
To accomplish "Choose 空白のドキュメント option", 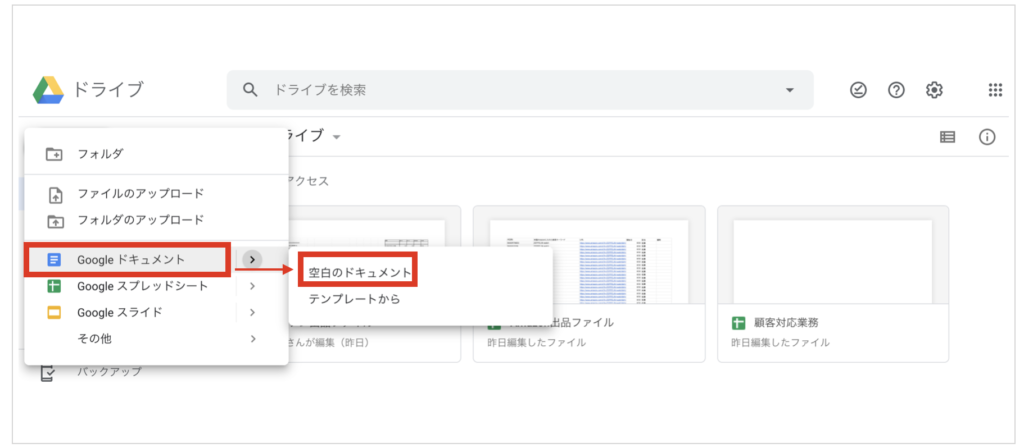I will coord(358,272).
